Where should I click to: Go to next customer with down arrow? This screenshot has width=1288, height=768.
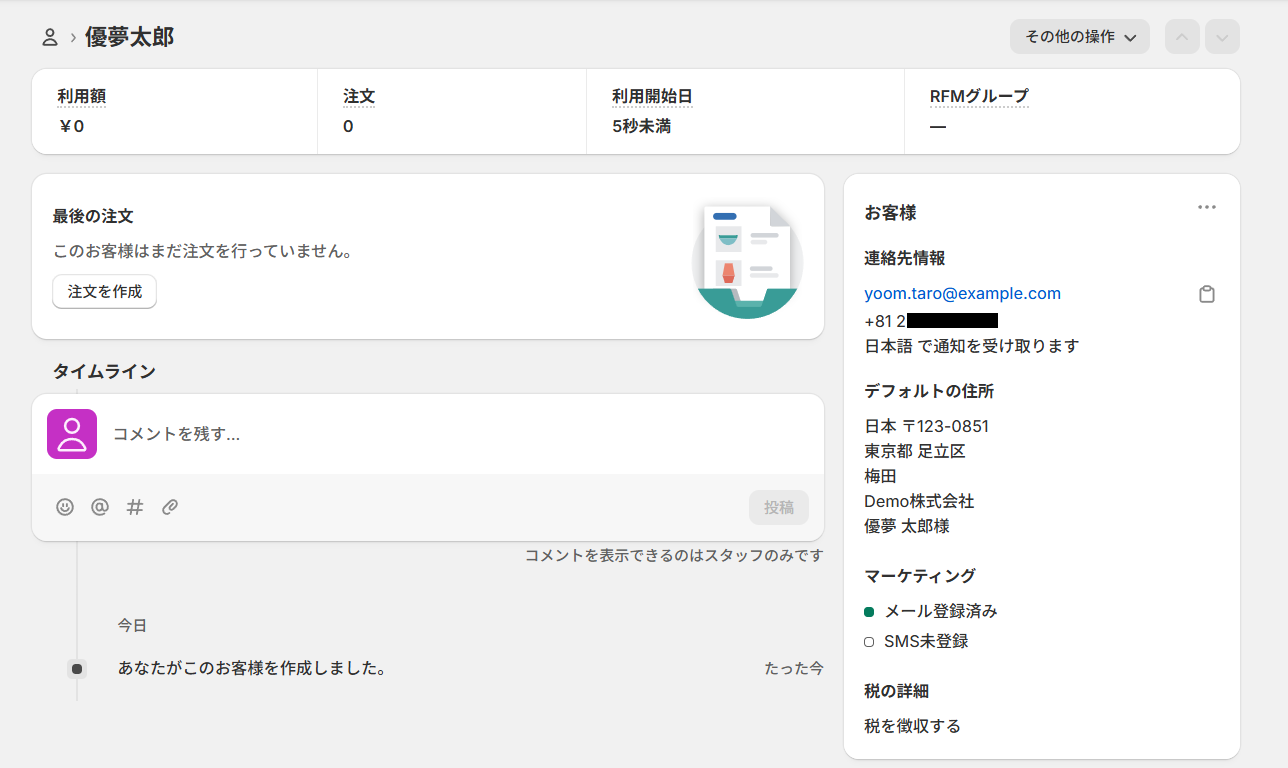[x=1222, y=37]
